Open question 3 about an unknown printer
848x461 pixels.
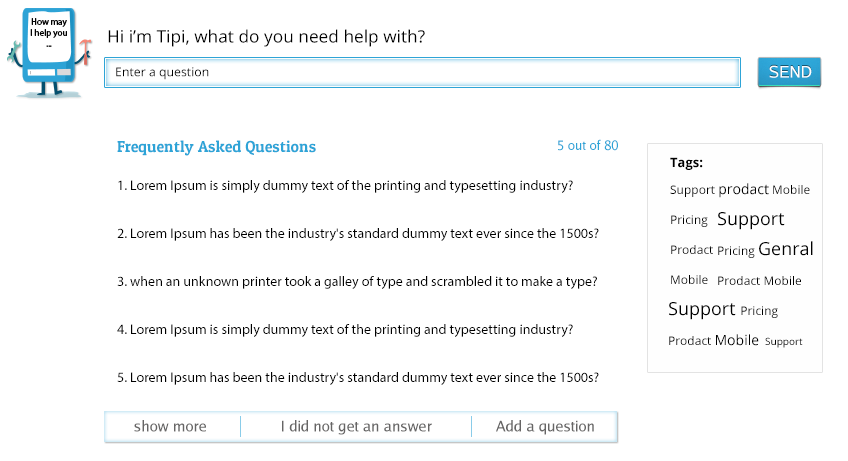357,282
